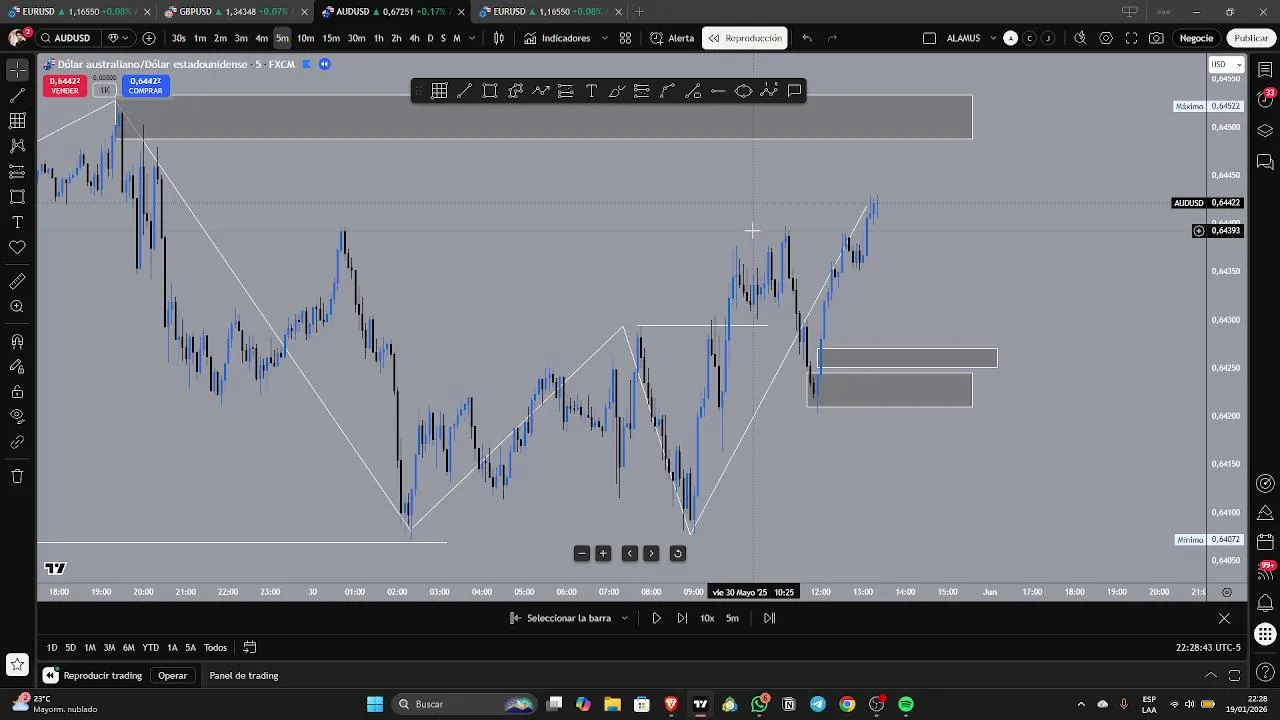
Task: Select the YTD date range
Action: (150, 648)
